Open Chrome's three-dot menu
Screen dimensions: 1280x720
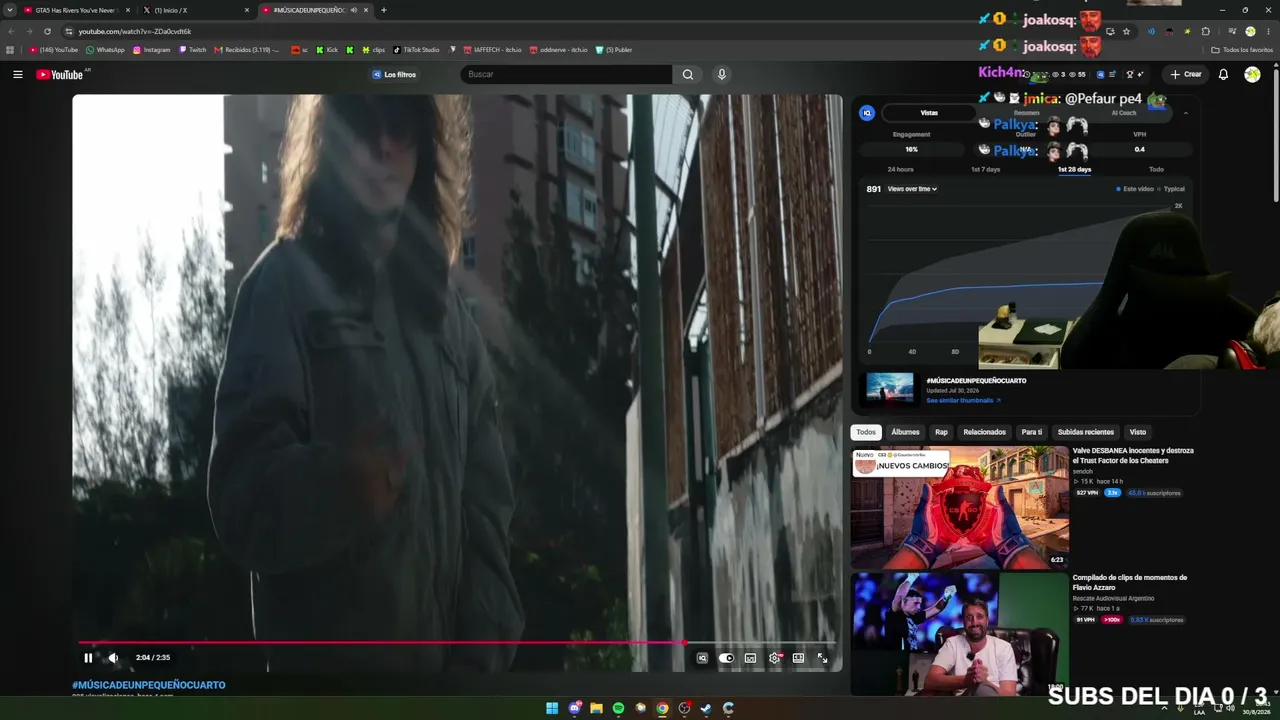1268,31
